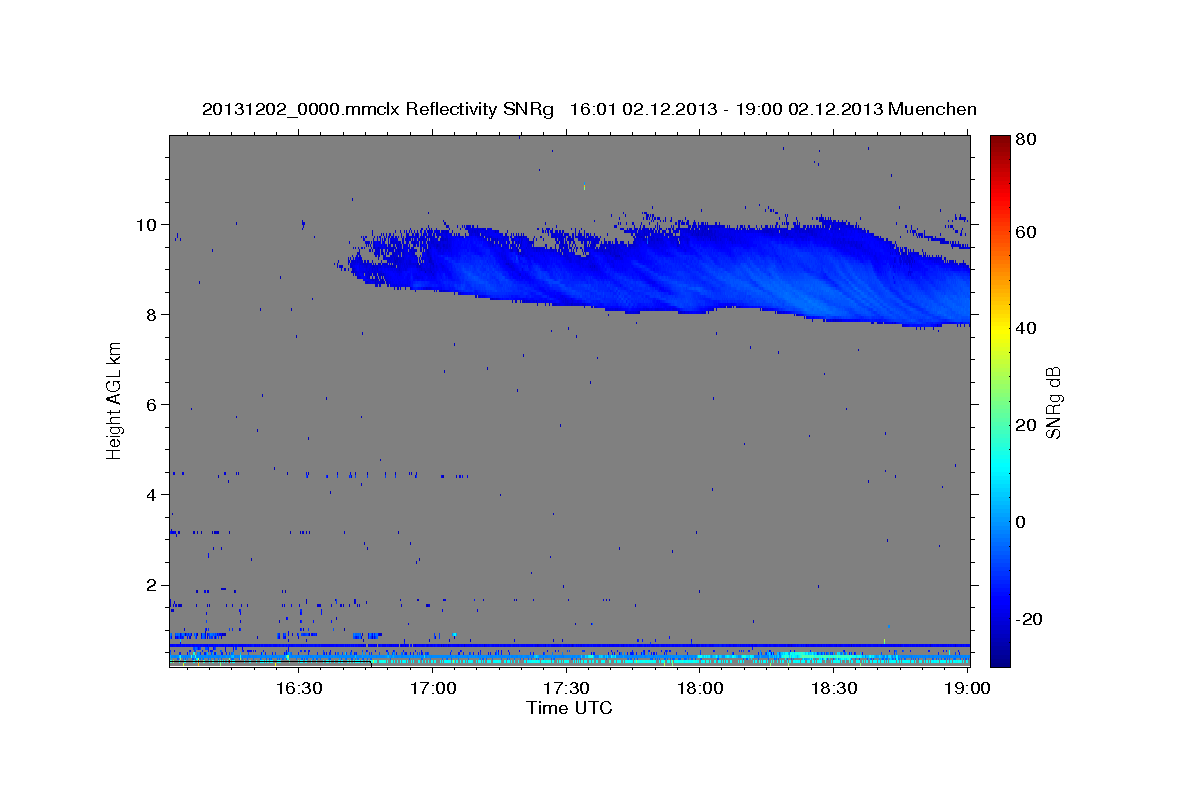Click the colorbar label 80
The height and width of the screenshot is (800, 1200).
tap(1025, 139)
